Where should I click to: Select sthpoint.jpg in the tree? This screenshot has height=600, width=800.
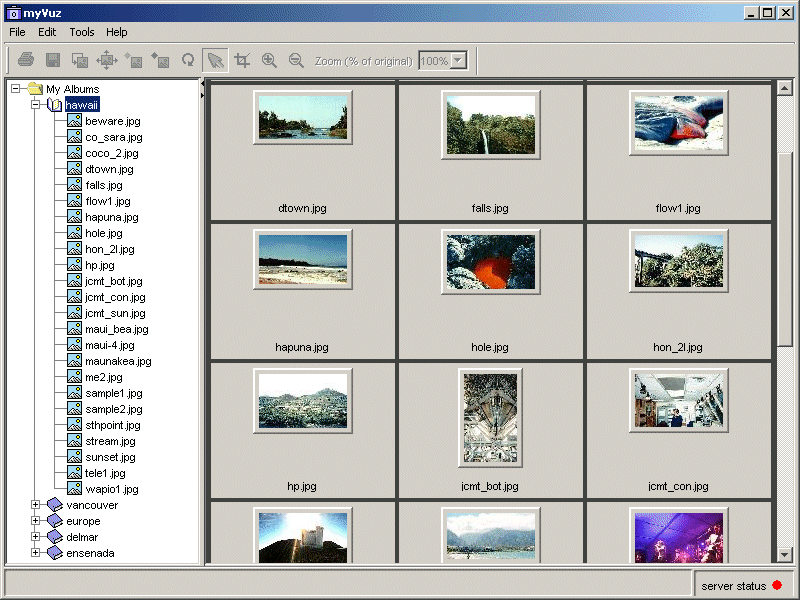tap(113, 425)
